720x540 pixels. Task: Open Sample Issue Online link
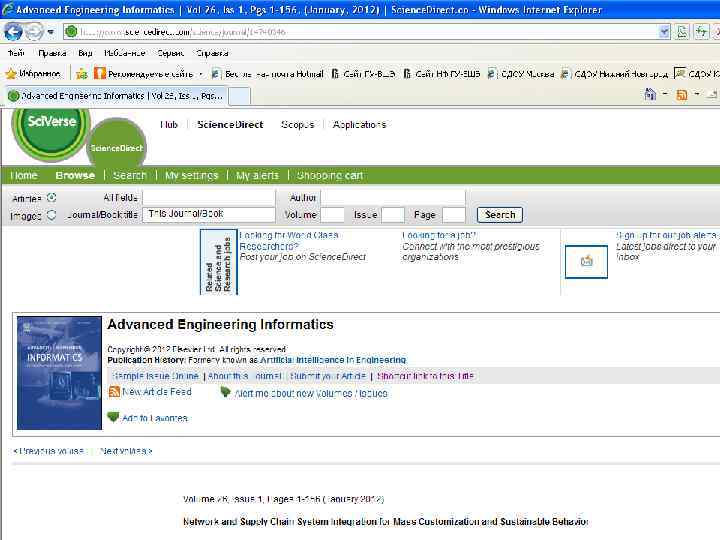[x=155, y=376]
